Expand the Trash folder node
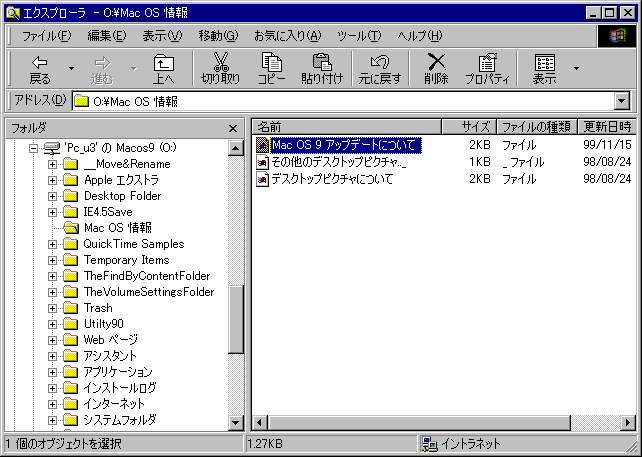642x457 pixels. (52, 308)
